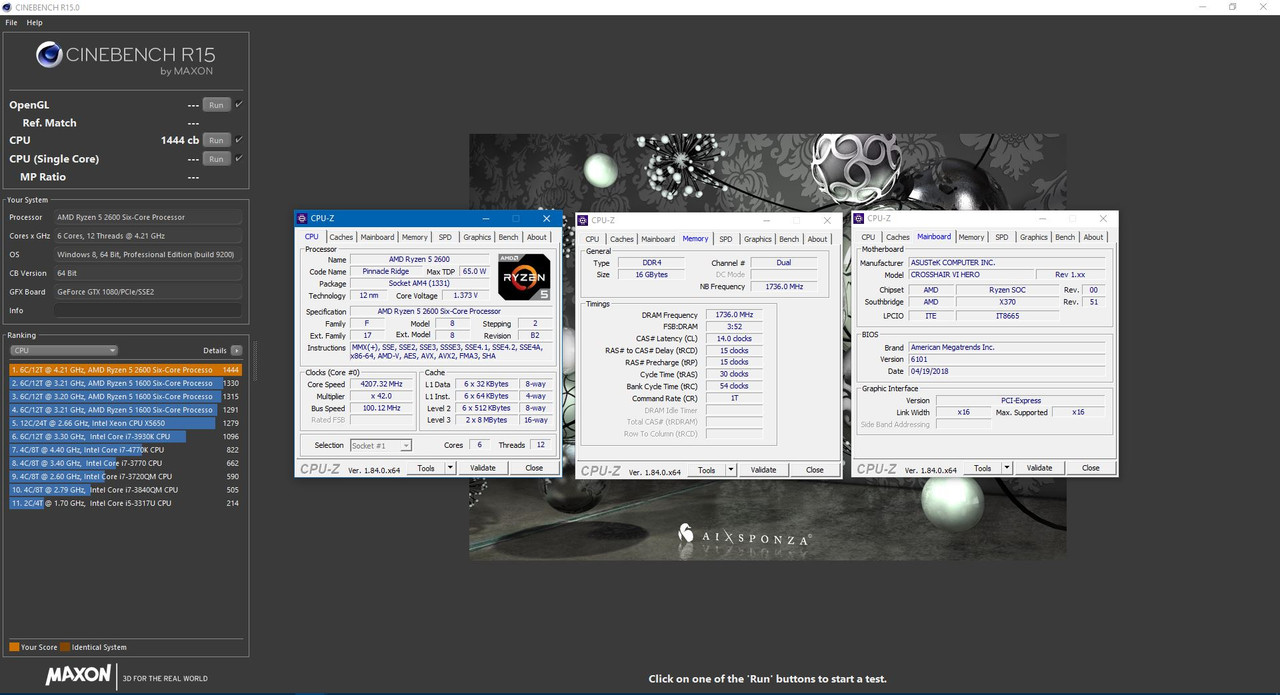Run the CPU Single Core test
The width and height of the screenshot is (1280, 695).
point(215,159)
